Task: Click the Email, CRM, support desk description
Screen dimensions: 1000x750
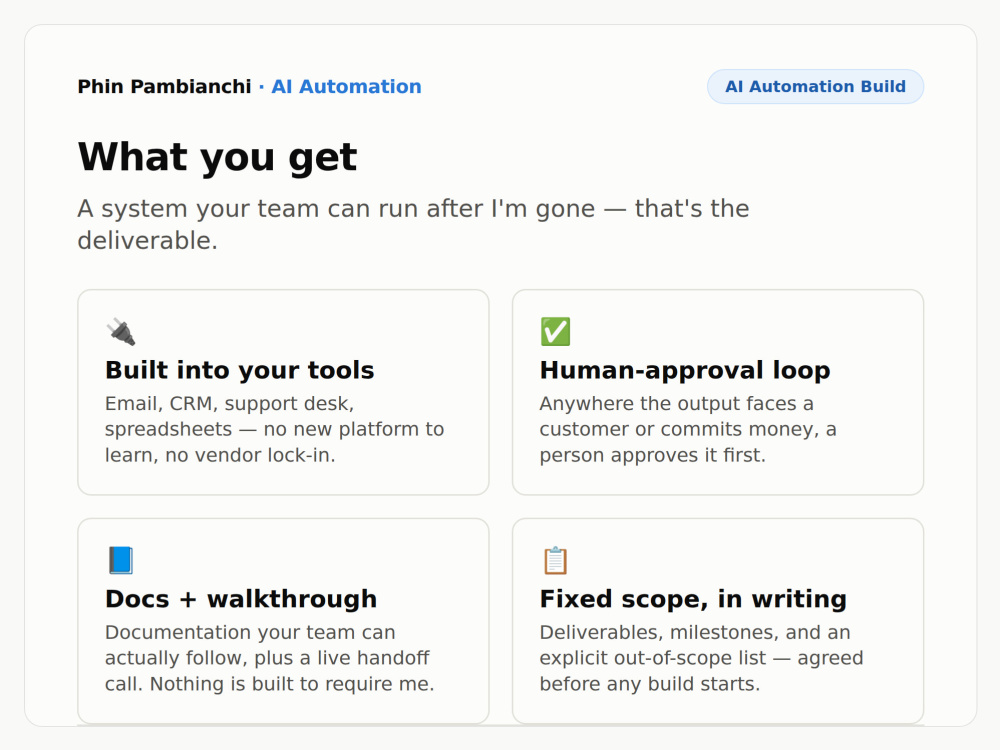Action: (x=274, y=429)
